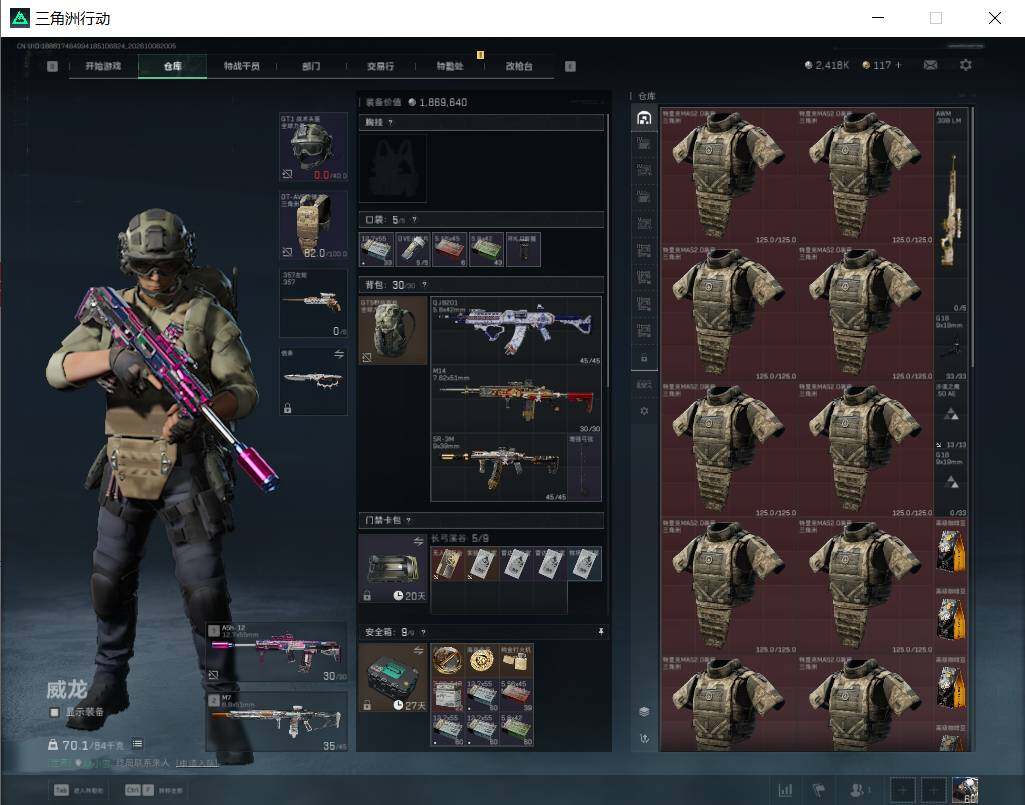
Task: Click the warehouse sidebar settings gear
Action: 644,411
